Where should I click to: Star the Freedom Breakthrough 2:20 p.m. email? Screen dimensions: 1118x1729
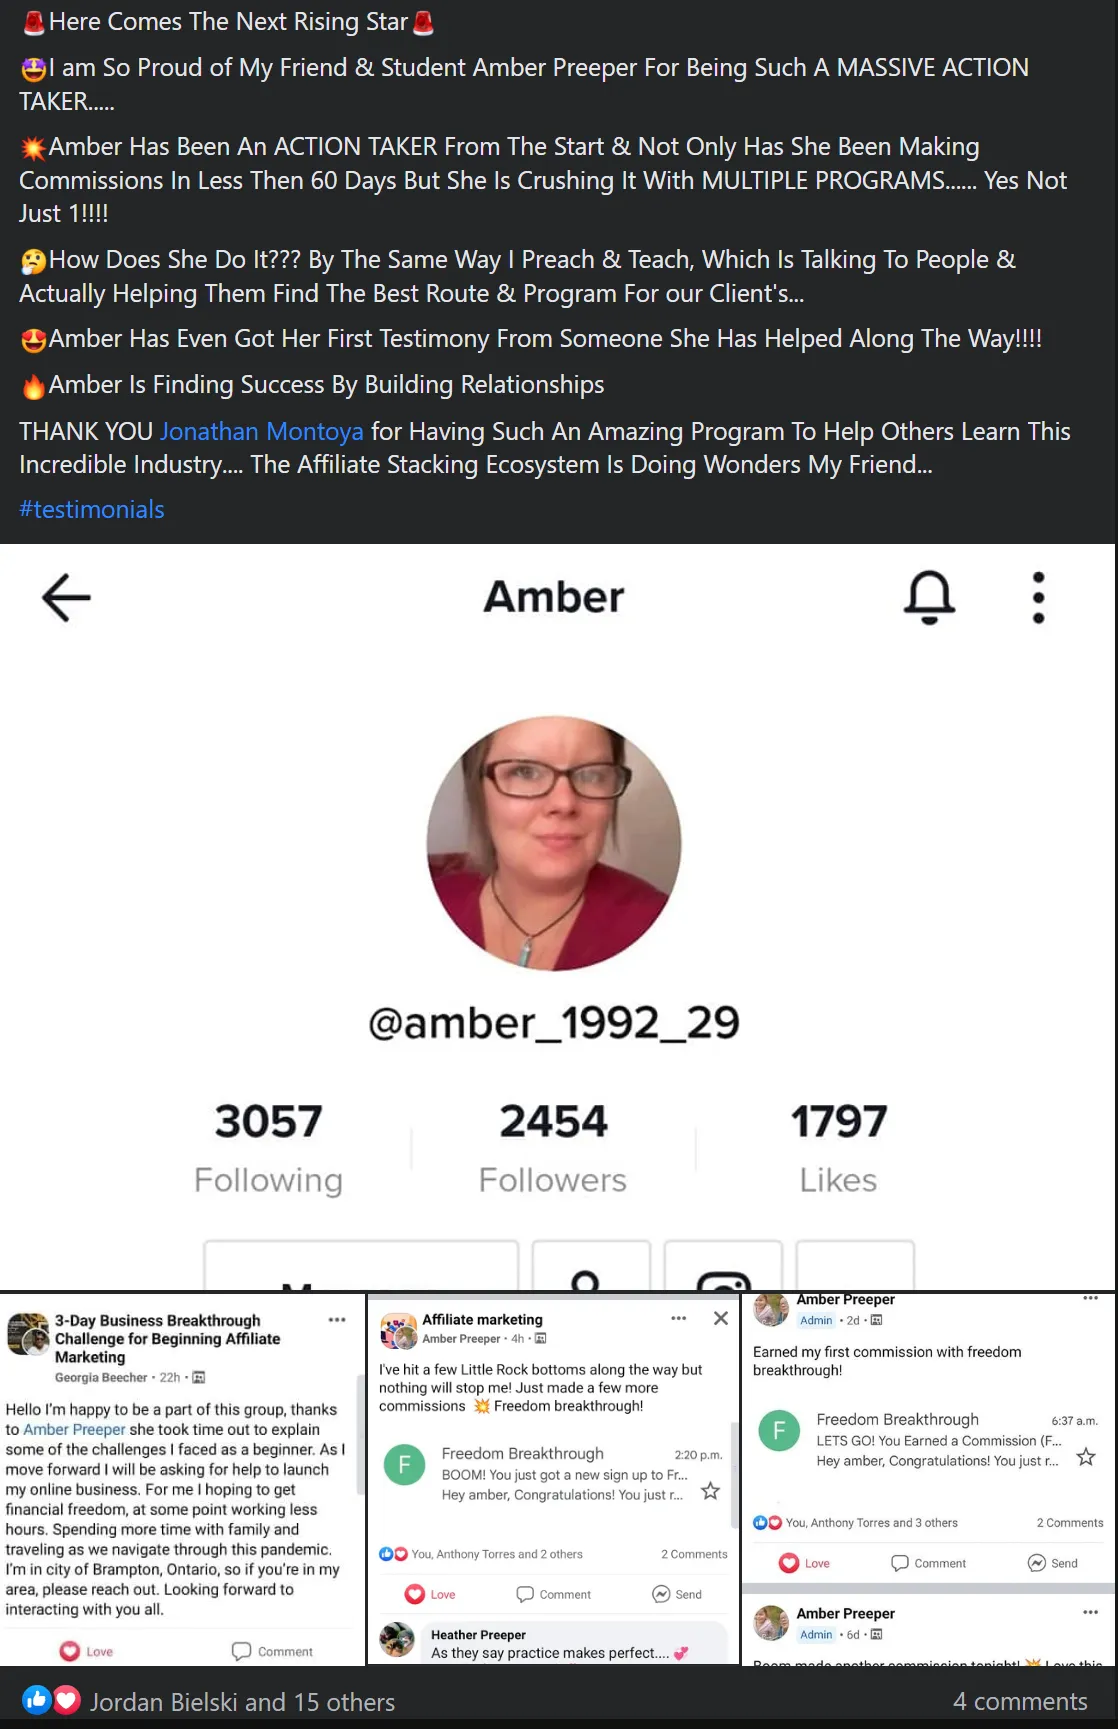point(710,1491)
